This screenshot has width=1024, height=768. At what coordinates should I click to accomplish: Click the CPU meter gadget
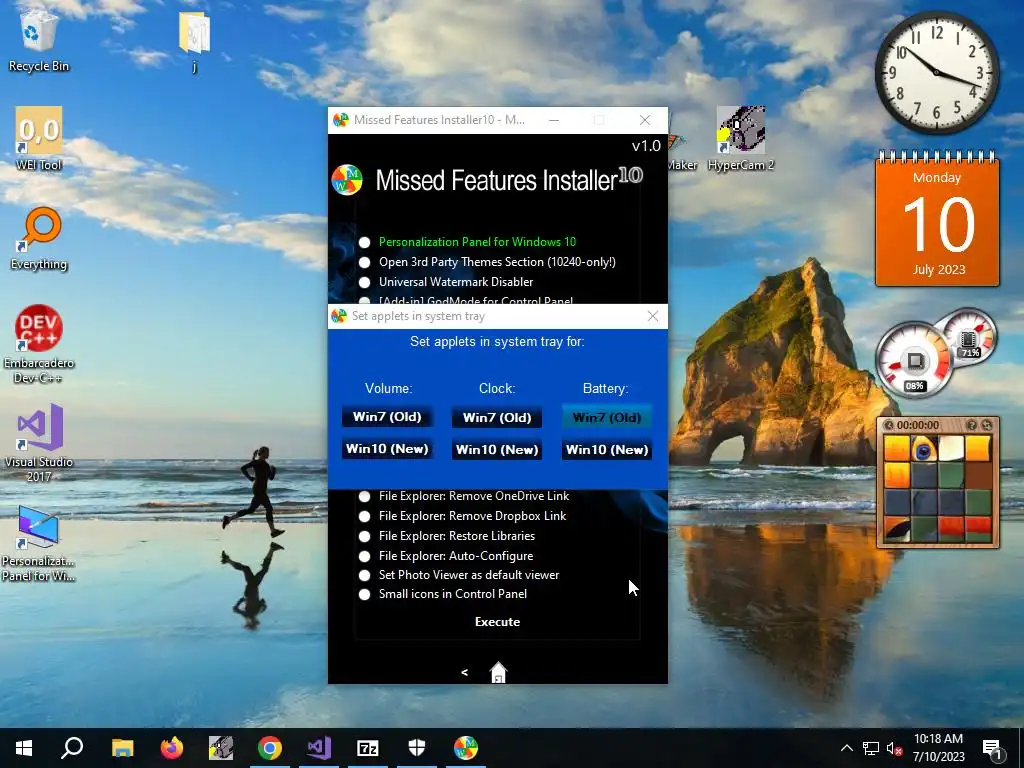coord(914,362)
